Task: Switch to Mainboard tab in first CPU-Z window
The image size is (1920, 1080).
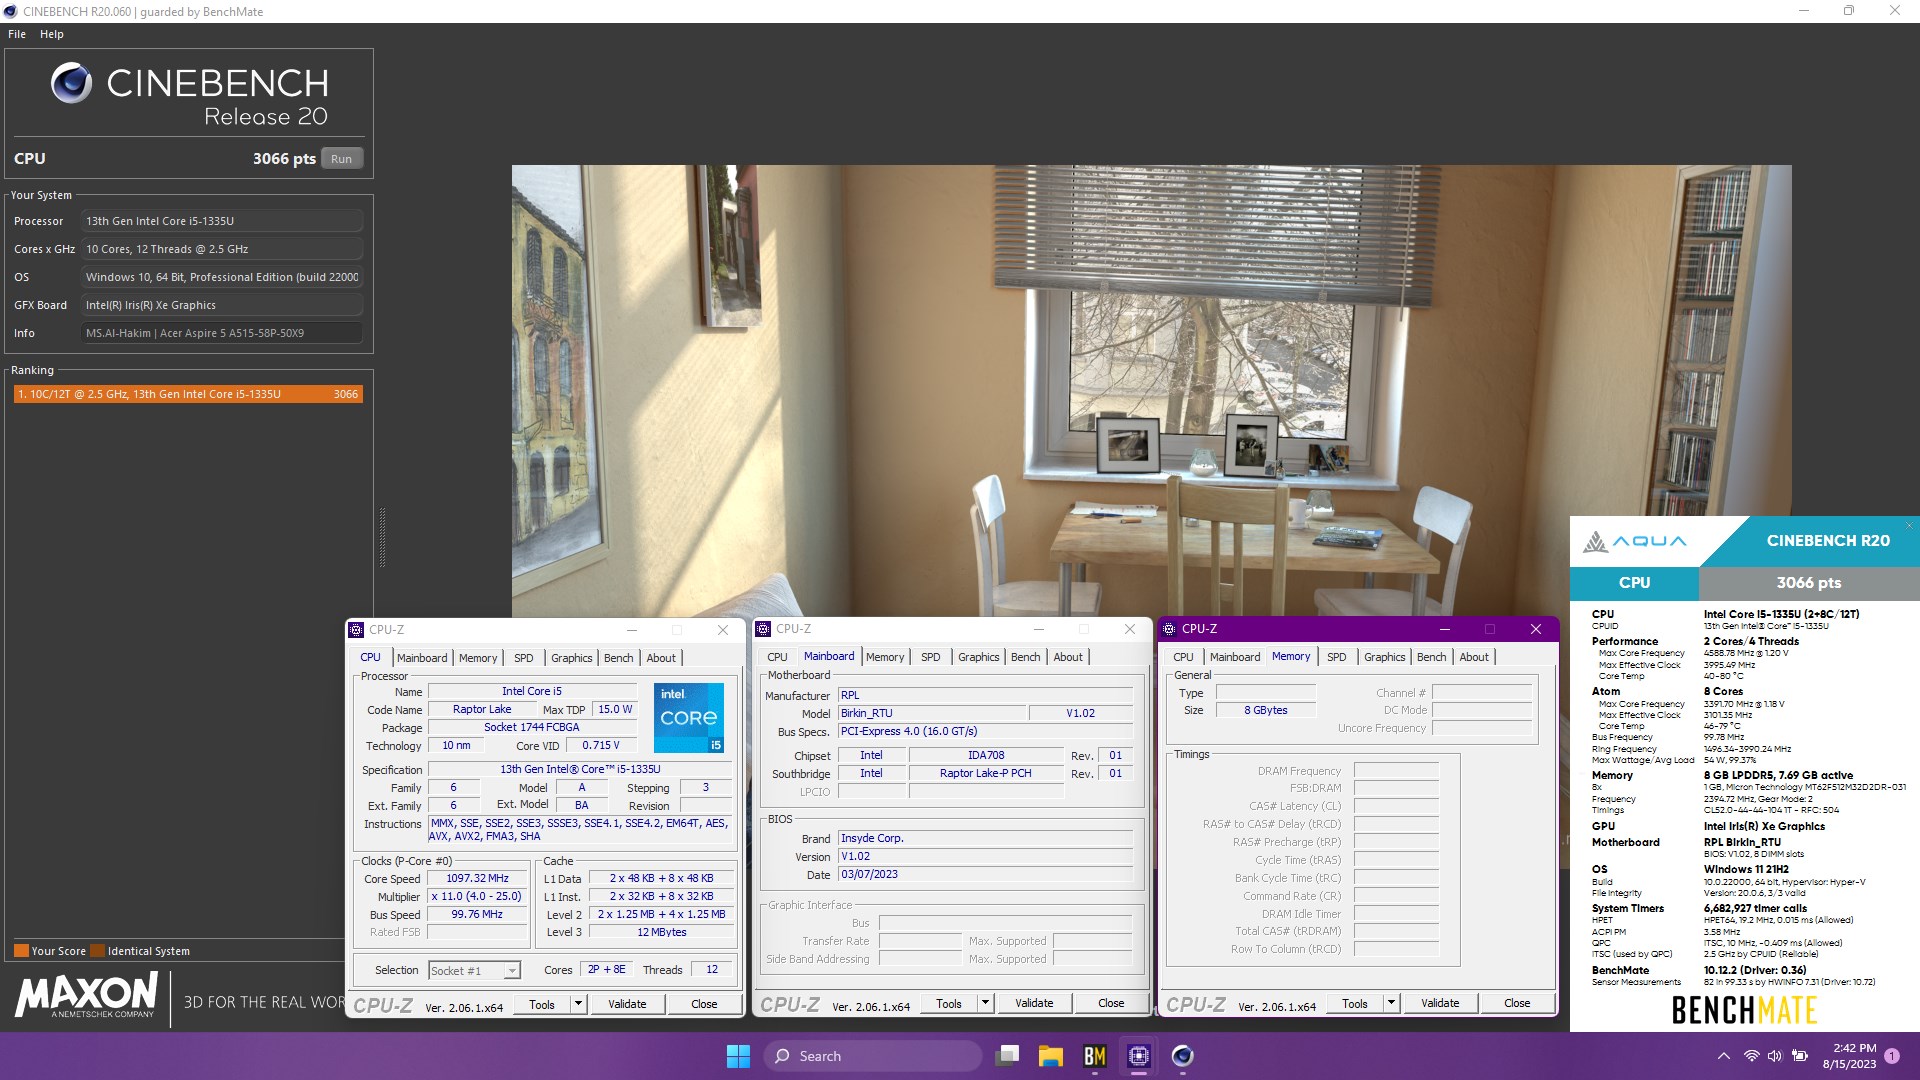Action: click(422, 658)
